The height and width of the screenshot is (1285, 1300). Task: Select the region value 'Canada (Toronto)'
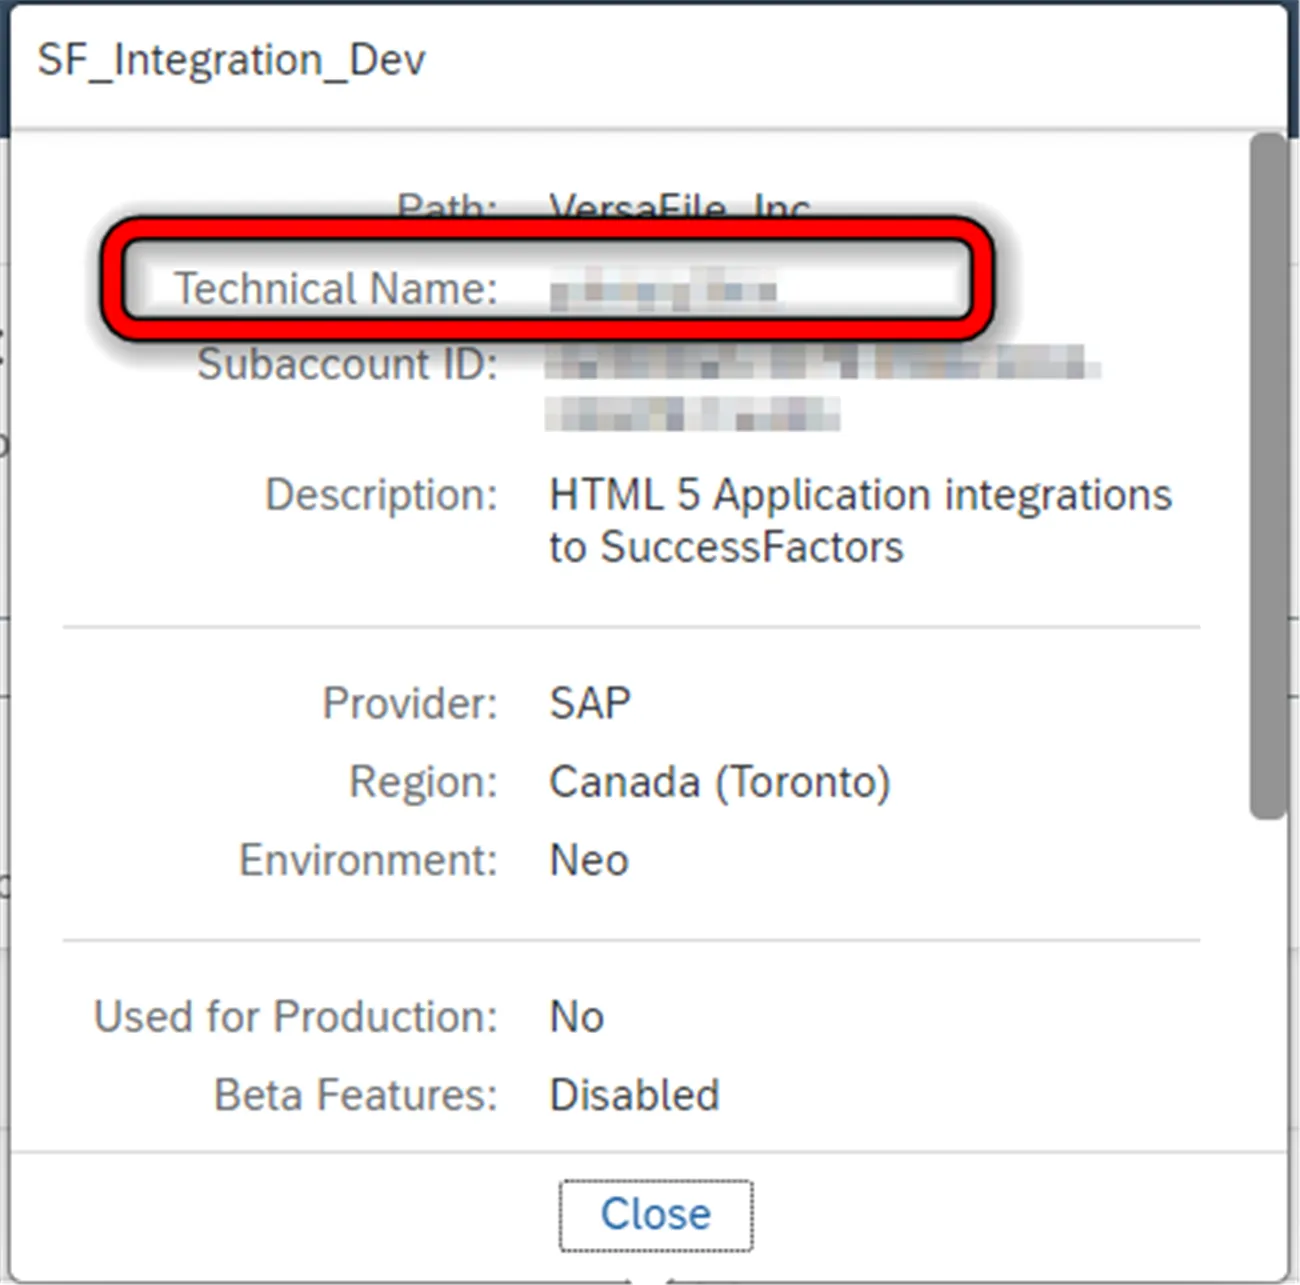tap(720, 782)
